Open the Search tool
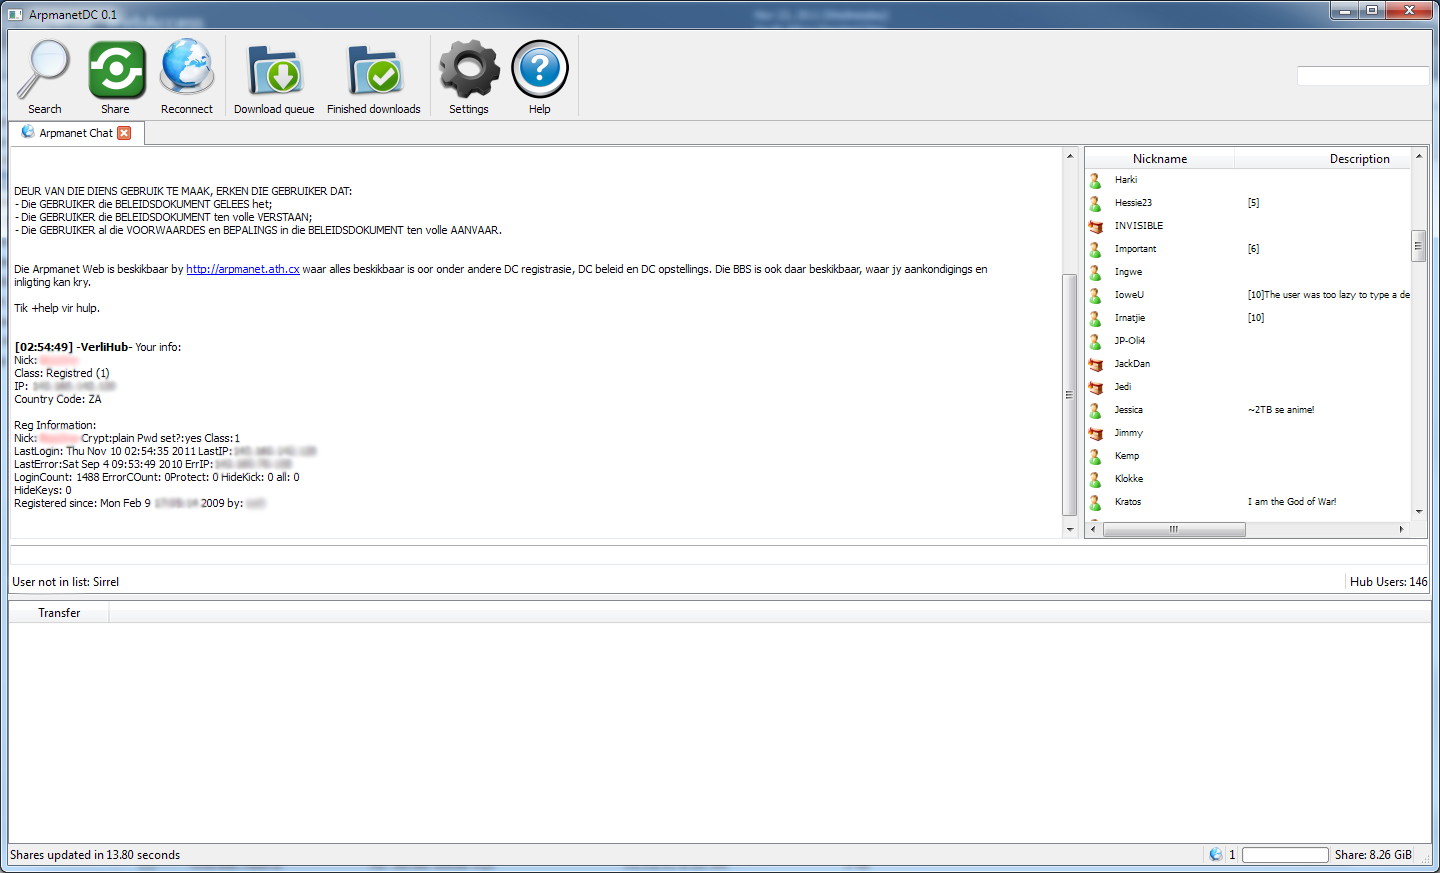This screenshot has height=873, width=1440. pos(45,78)
